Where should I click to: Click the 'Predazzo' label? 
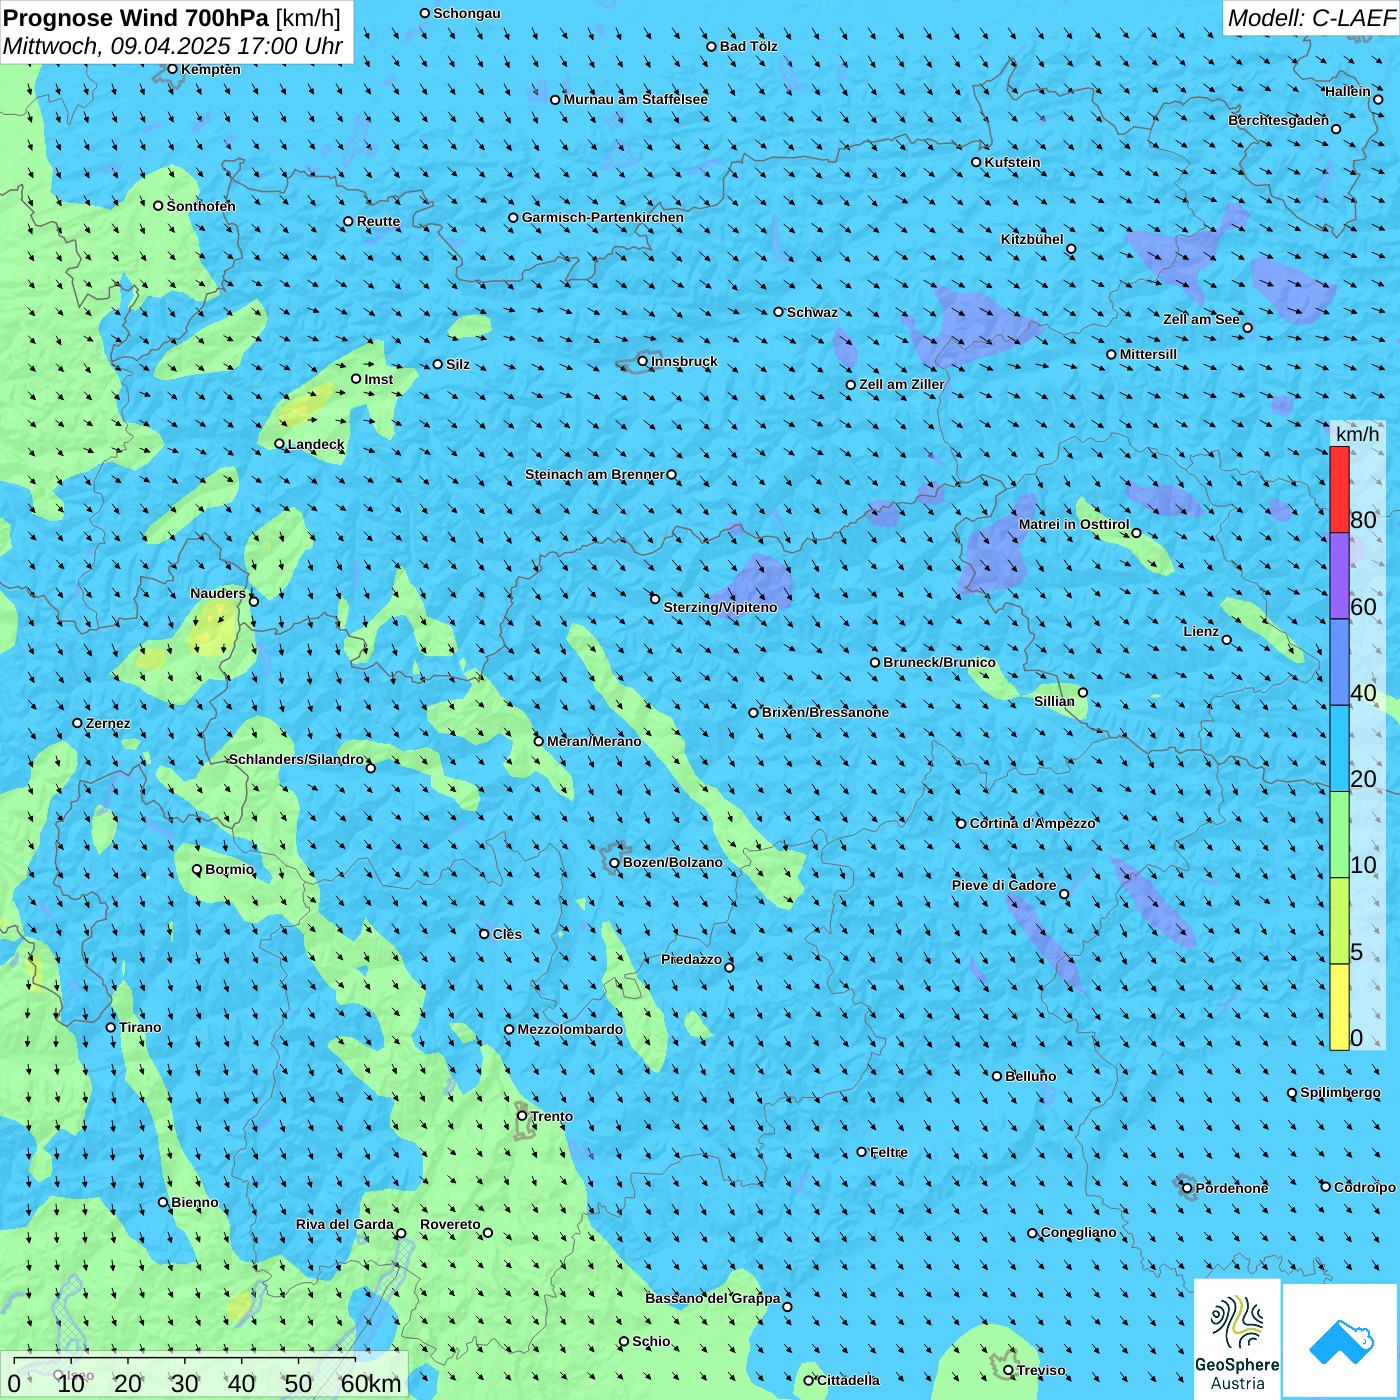(x=691, y=959)
